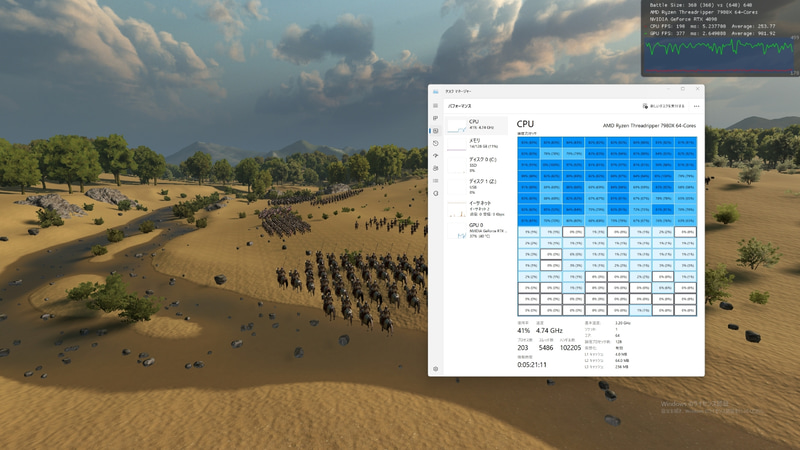
Task: Click NVIDIA GeForce RTX line in overlay
Action: [x=683, y=19]
